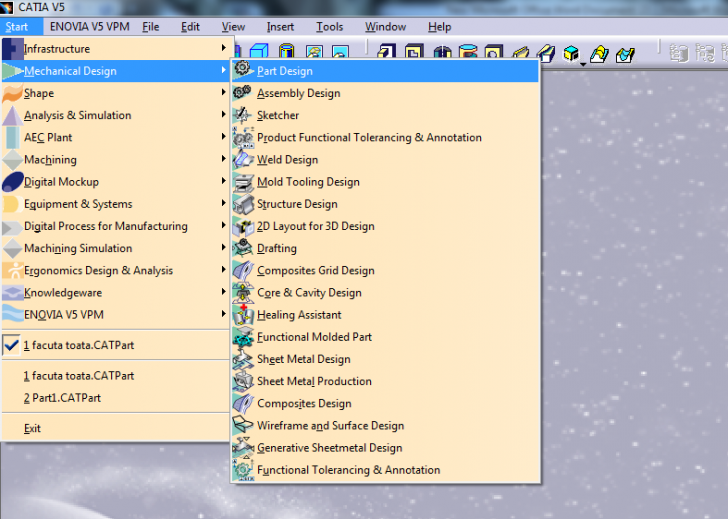Open the Window menu
The image size is (728, 519).
(x=385, y=27)
